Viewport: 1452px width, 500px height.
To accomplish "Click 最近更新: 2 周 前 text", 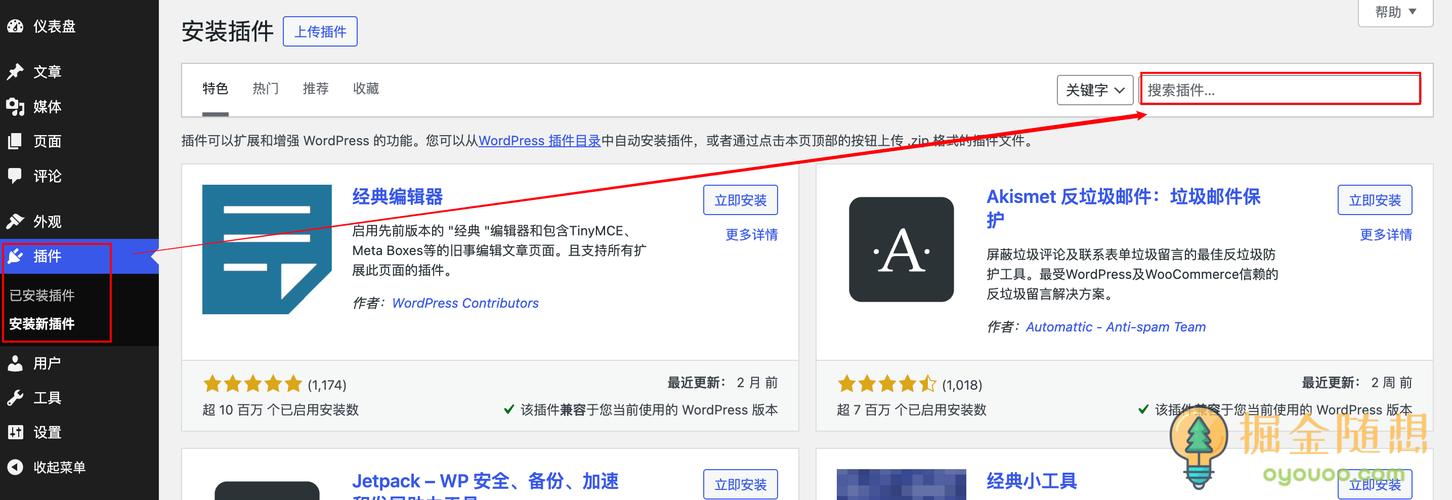I will click(1357, 383).
